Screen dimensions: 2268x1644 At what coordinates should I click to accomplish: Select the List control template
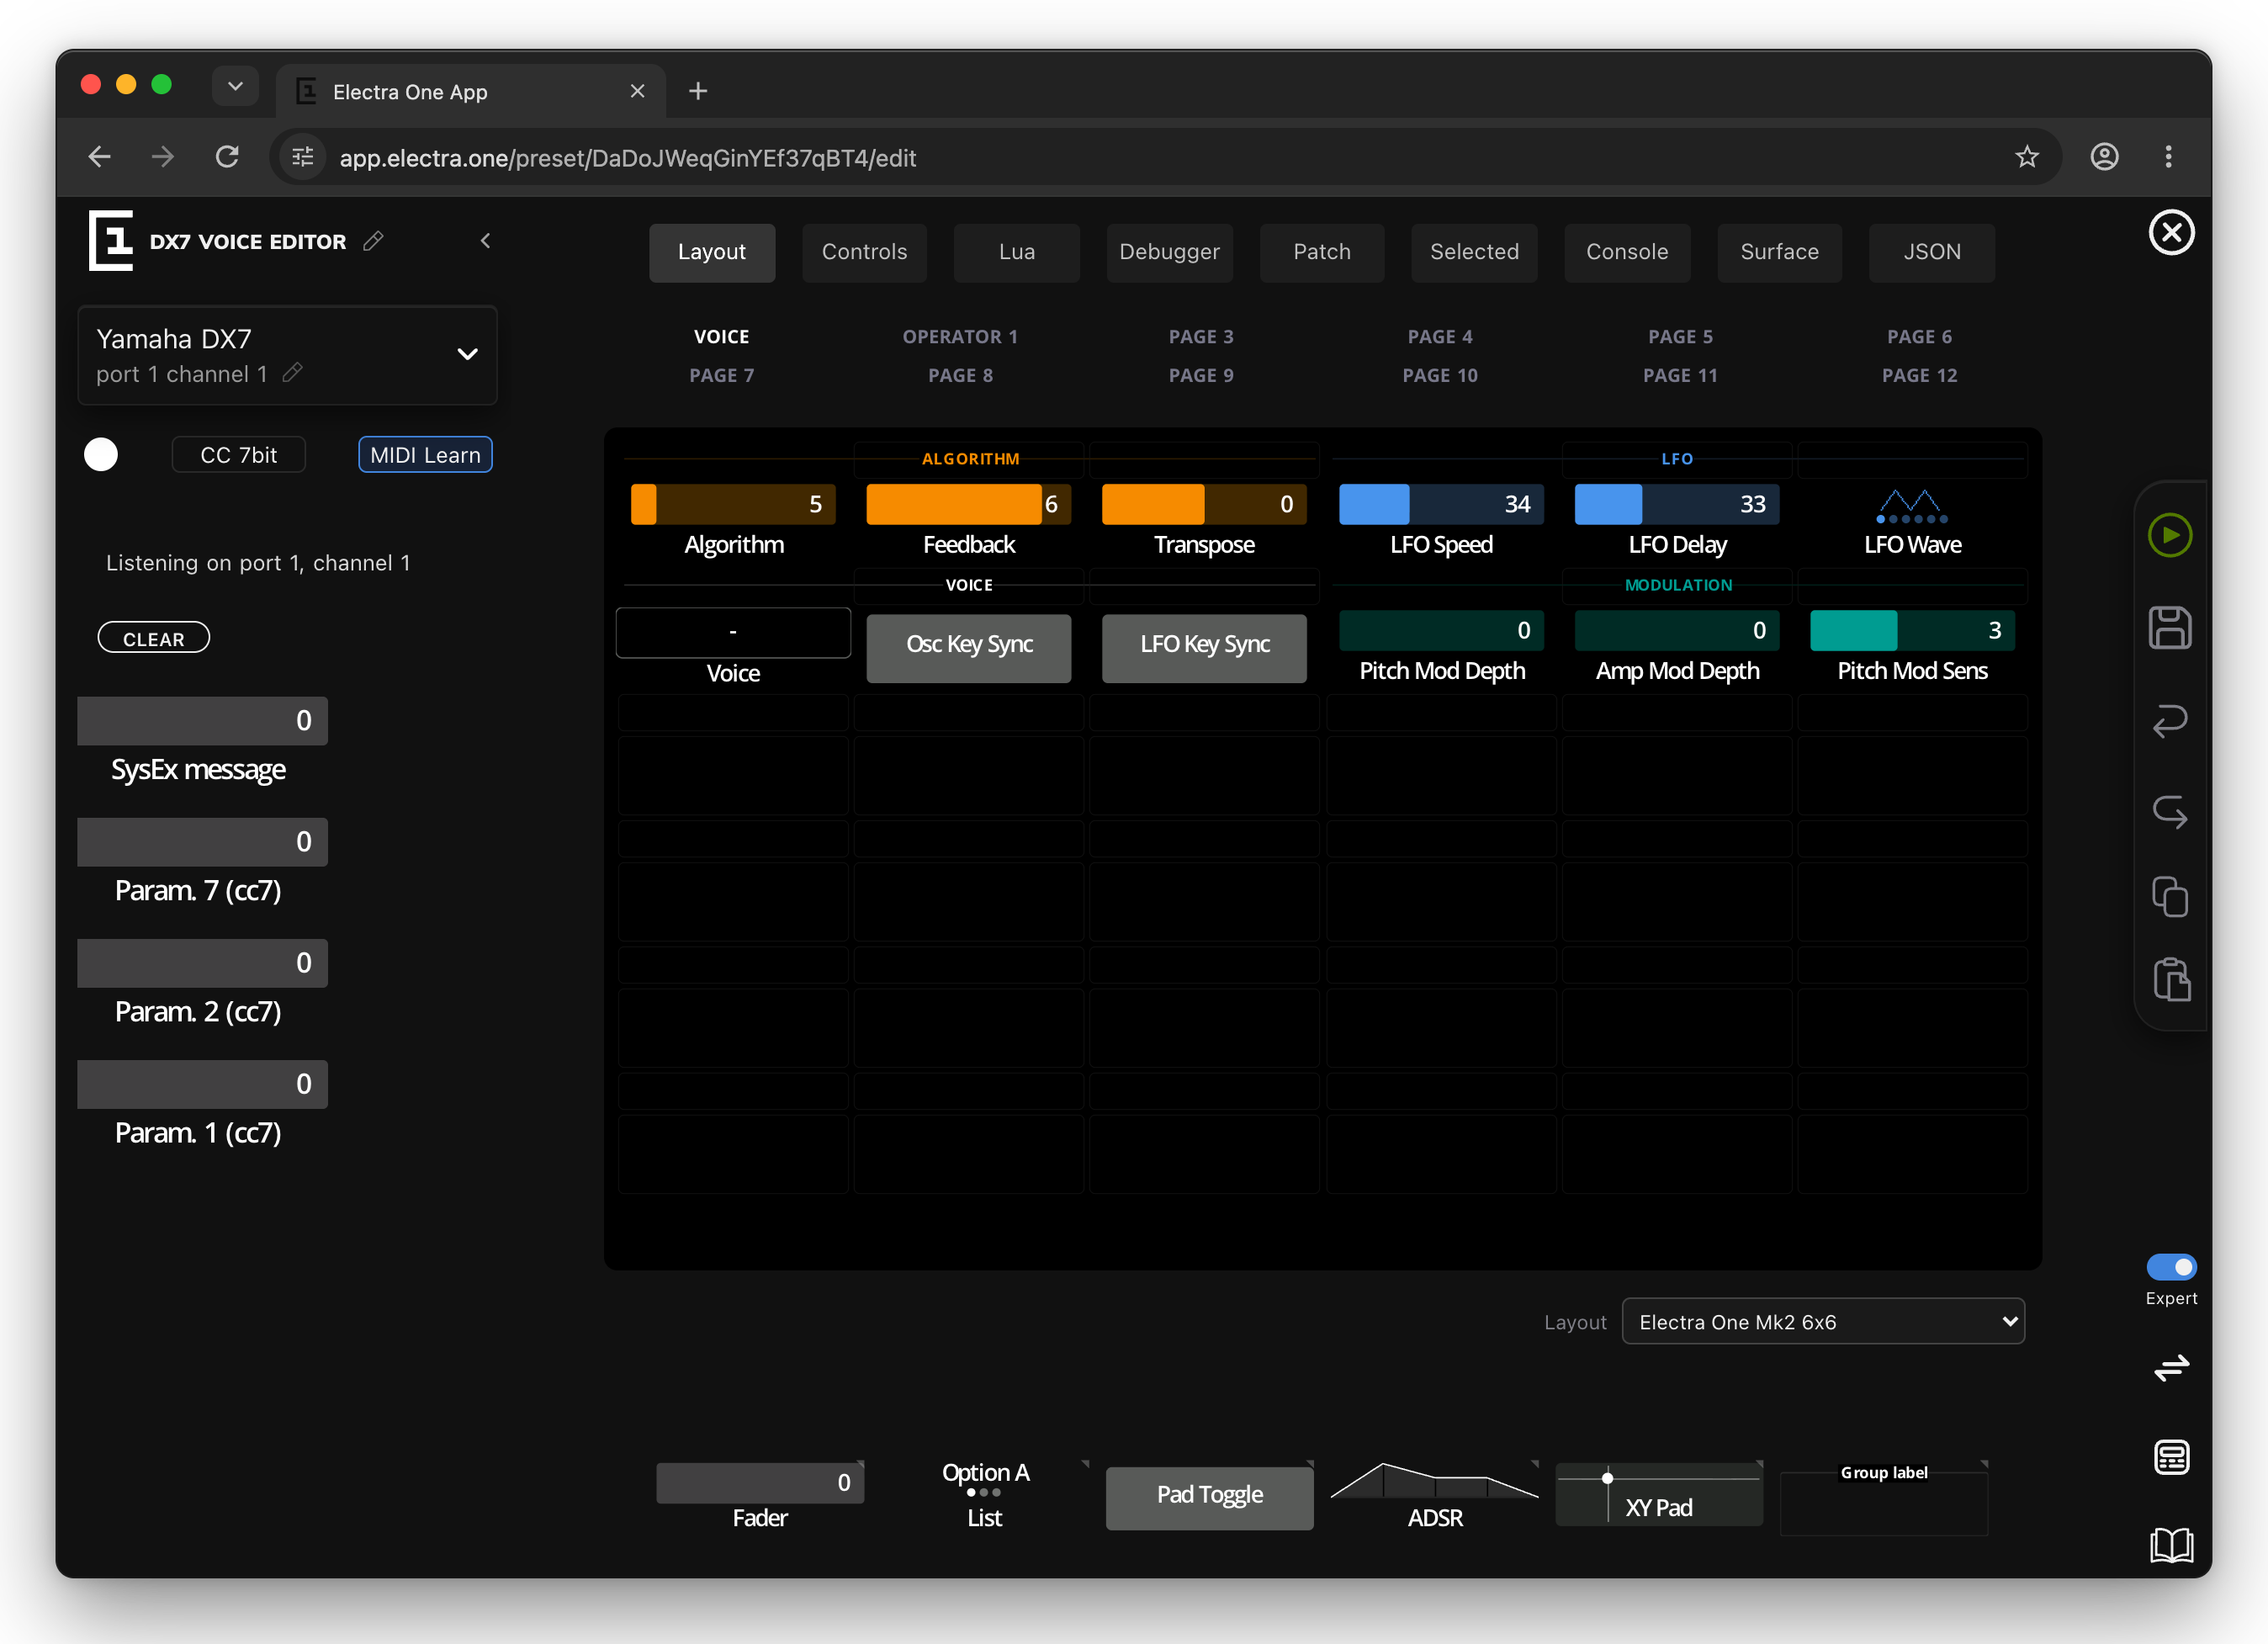point(985,1496)
